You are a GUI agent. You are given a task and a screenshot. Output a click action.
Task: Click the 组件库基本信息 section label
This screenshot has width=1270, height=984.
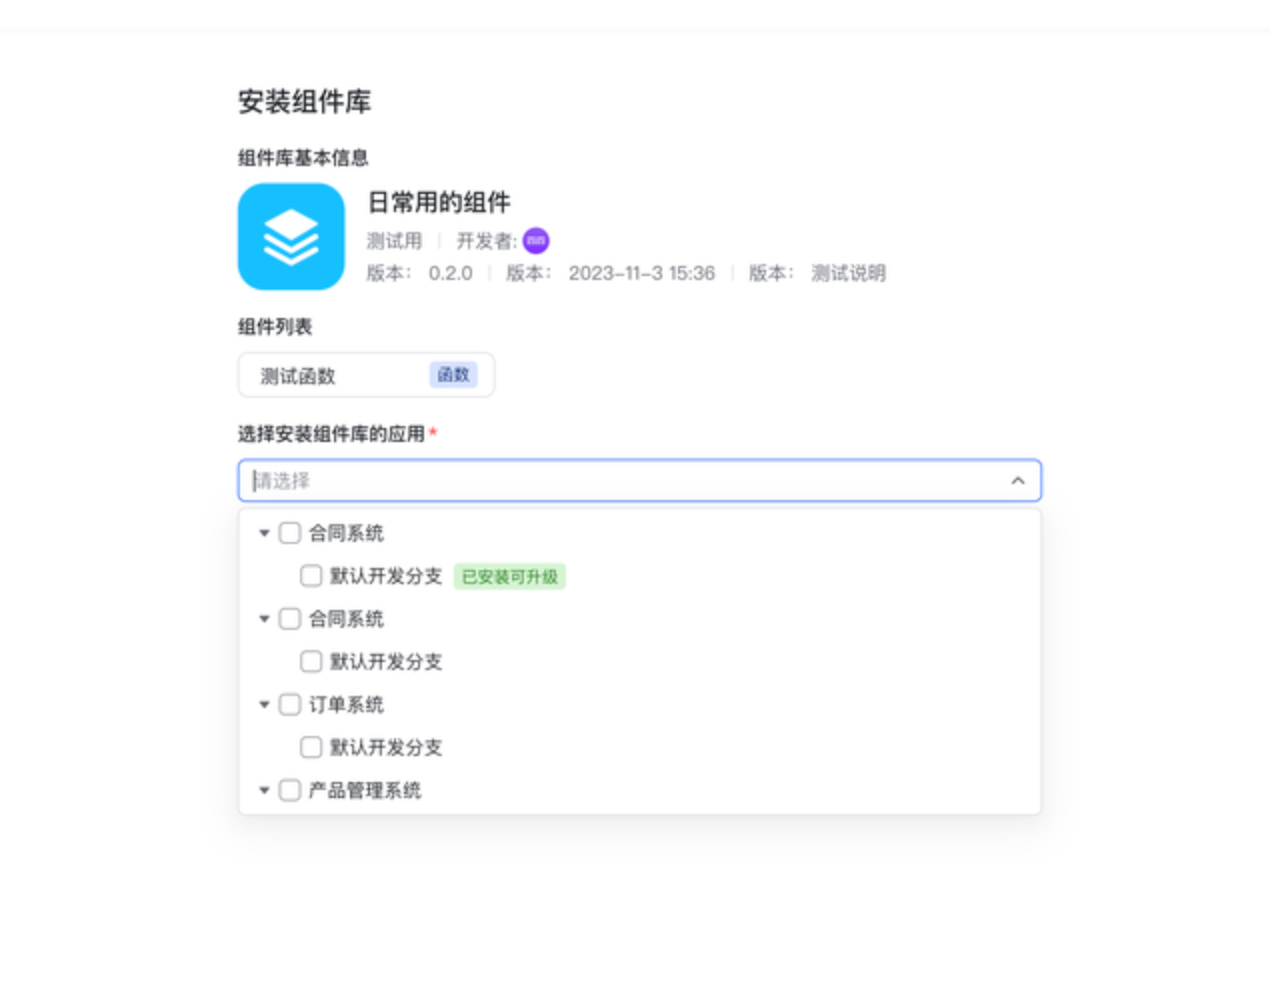click(x=303, y=158)
